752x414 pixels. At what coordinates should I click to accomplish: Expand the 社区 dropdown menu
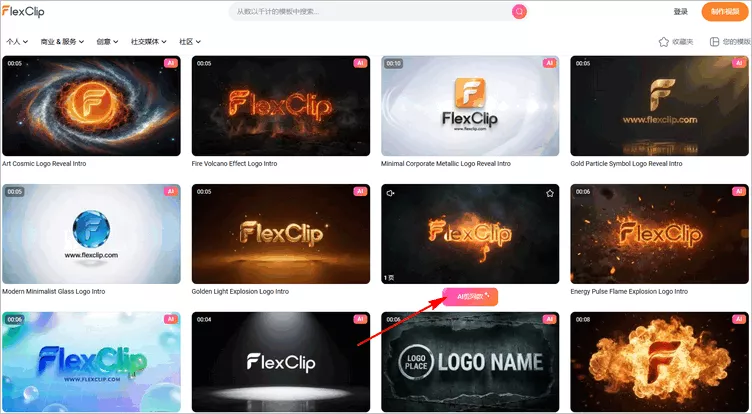coord(190,42)
